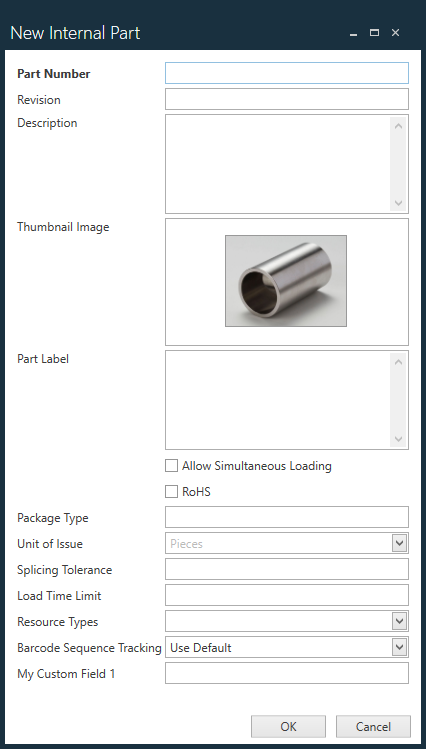Click inside the Description text area

click(x=278, y=164)
